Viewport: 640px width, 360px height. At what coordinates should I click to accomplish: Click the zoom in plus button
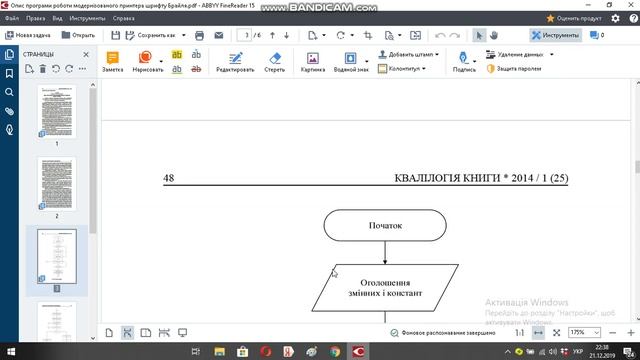click(x=630, y=333)
